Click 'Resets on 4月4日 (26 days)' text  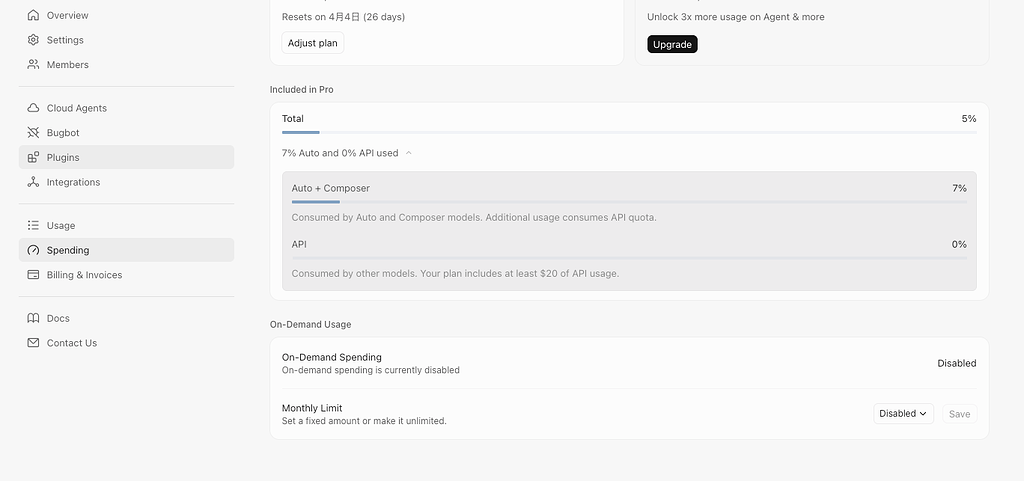344,17
